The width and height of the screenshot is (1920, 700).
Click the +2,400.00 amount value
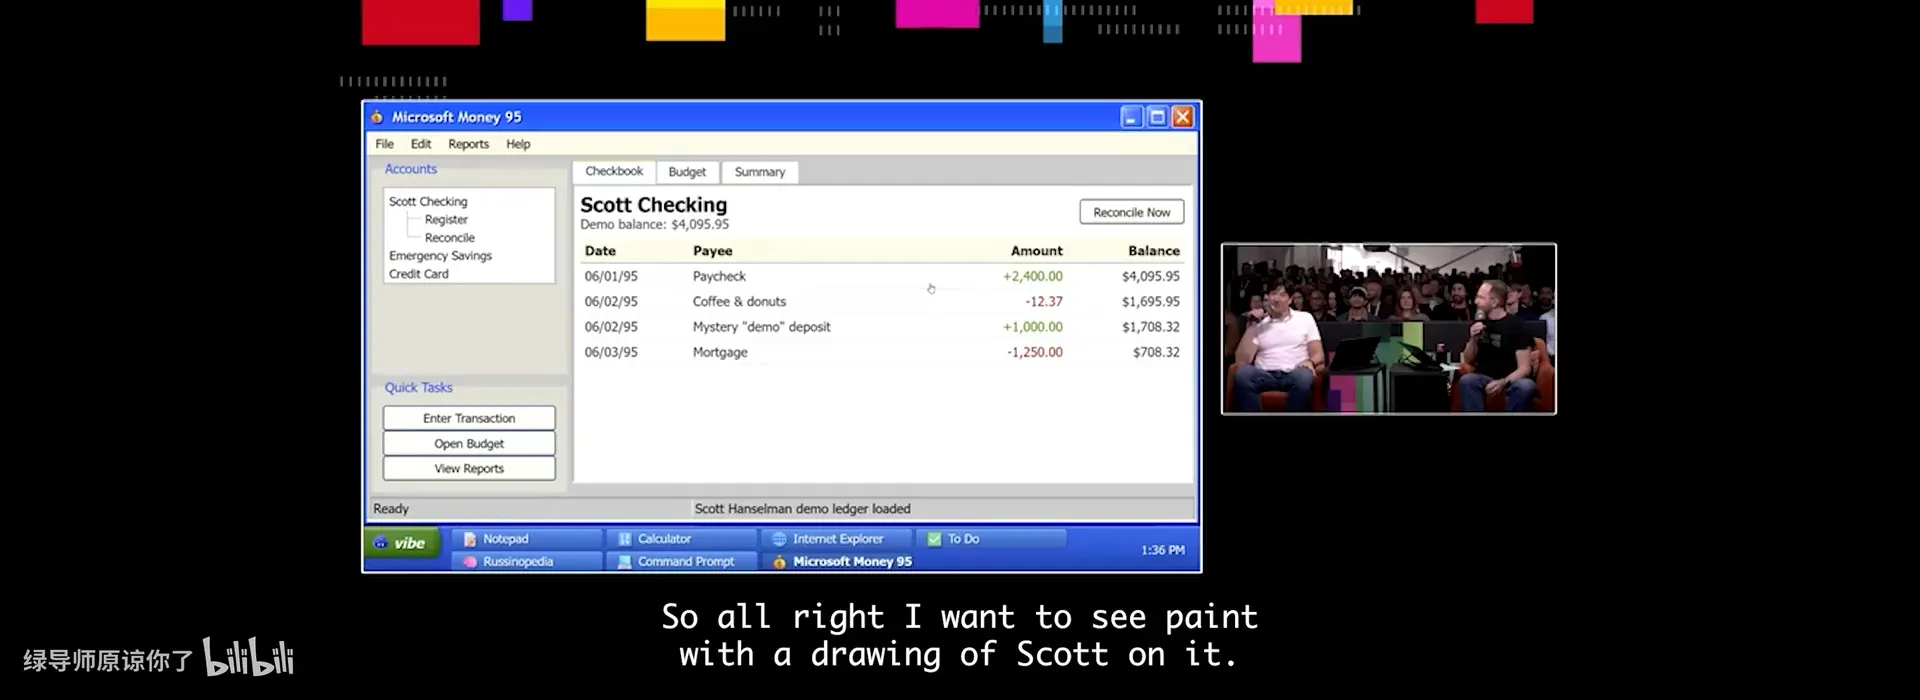1033,276
